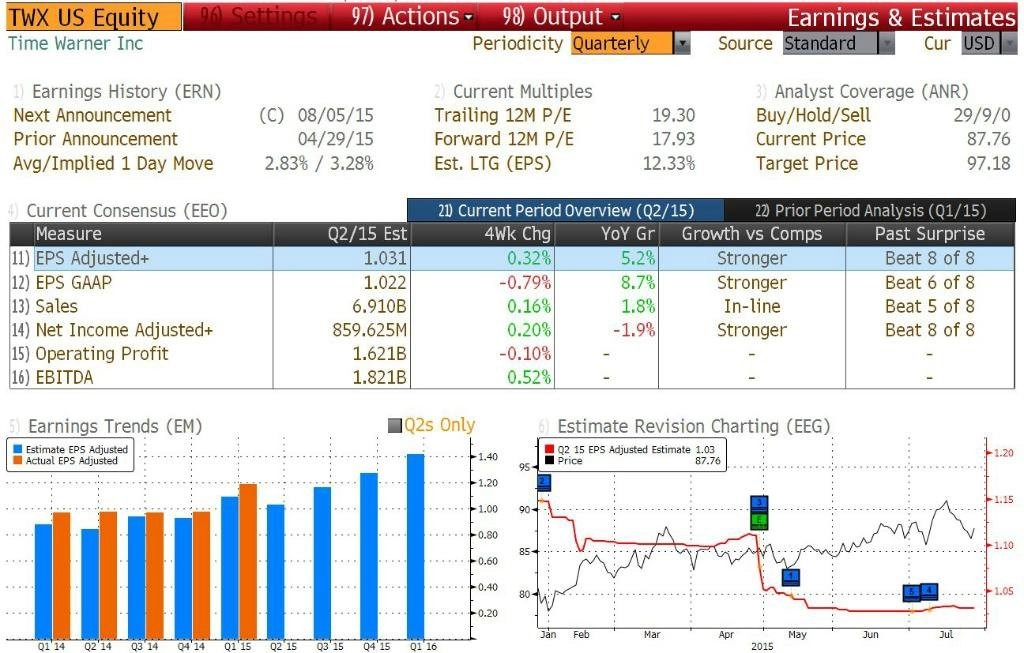Viewport: 1024px width, 653px height.
Task: Open Analyst Coverage (ANR) link
Action: (871, 91)
